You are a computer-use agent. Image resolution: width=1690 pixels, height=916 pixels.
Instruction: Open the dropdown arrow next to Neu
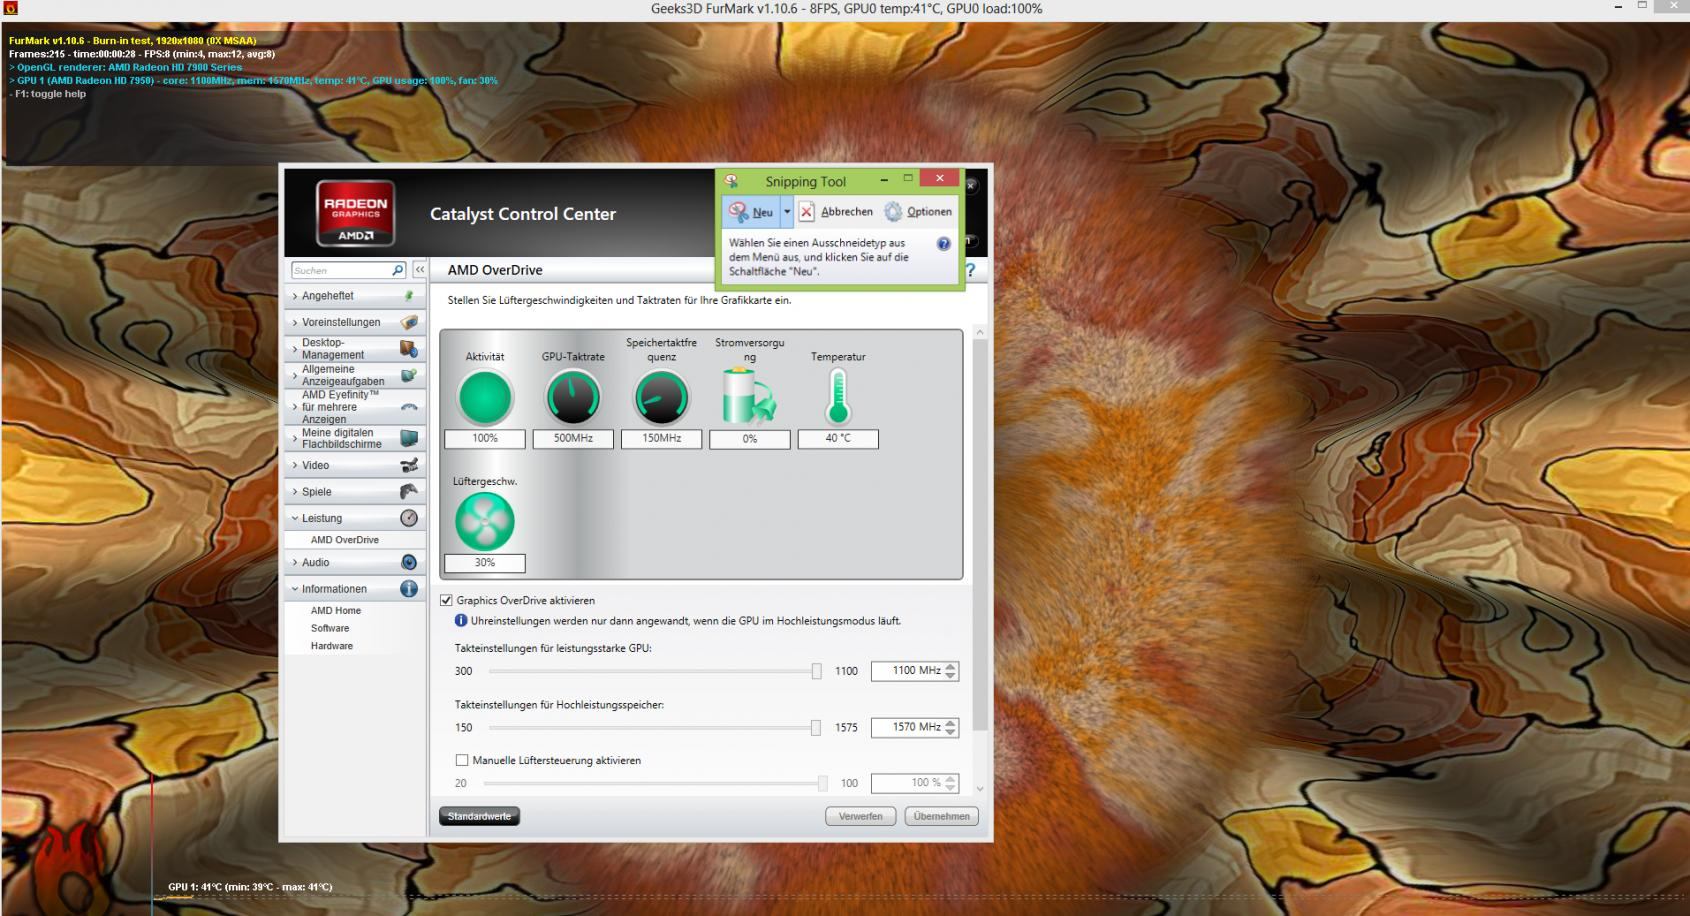pos(787,212)
